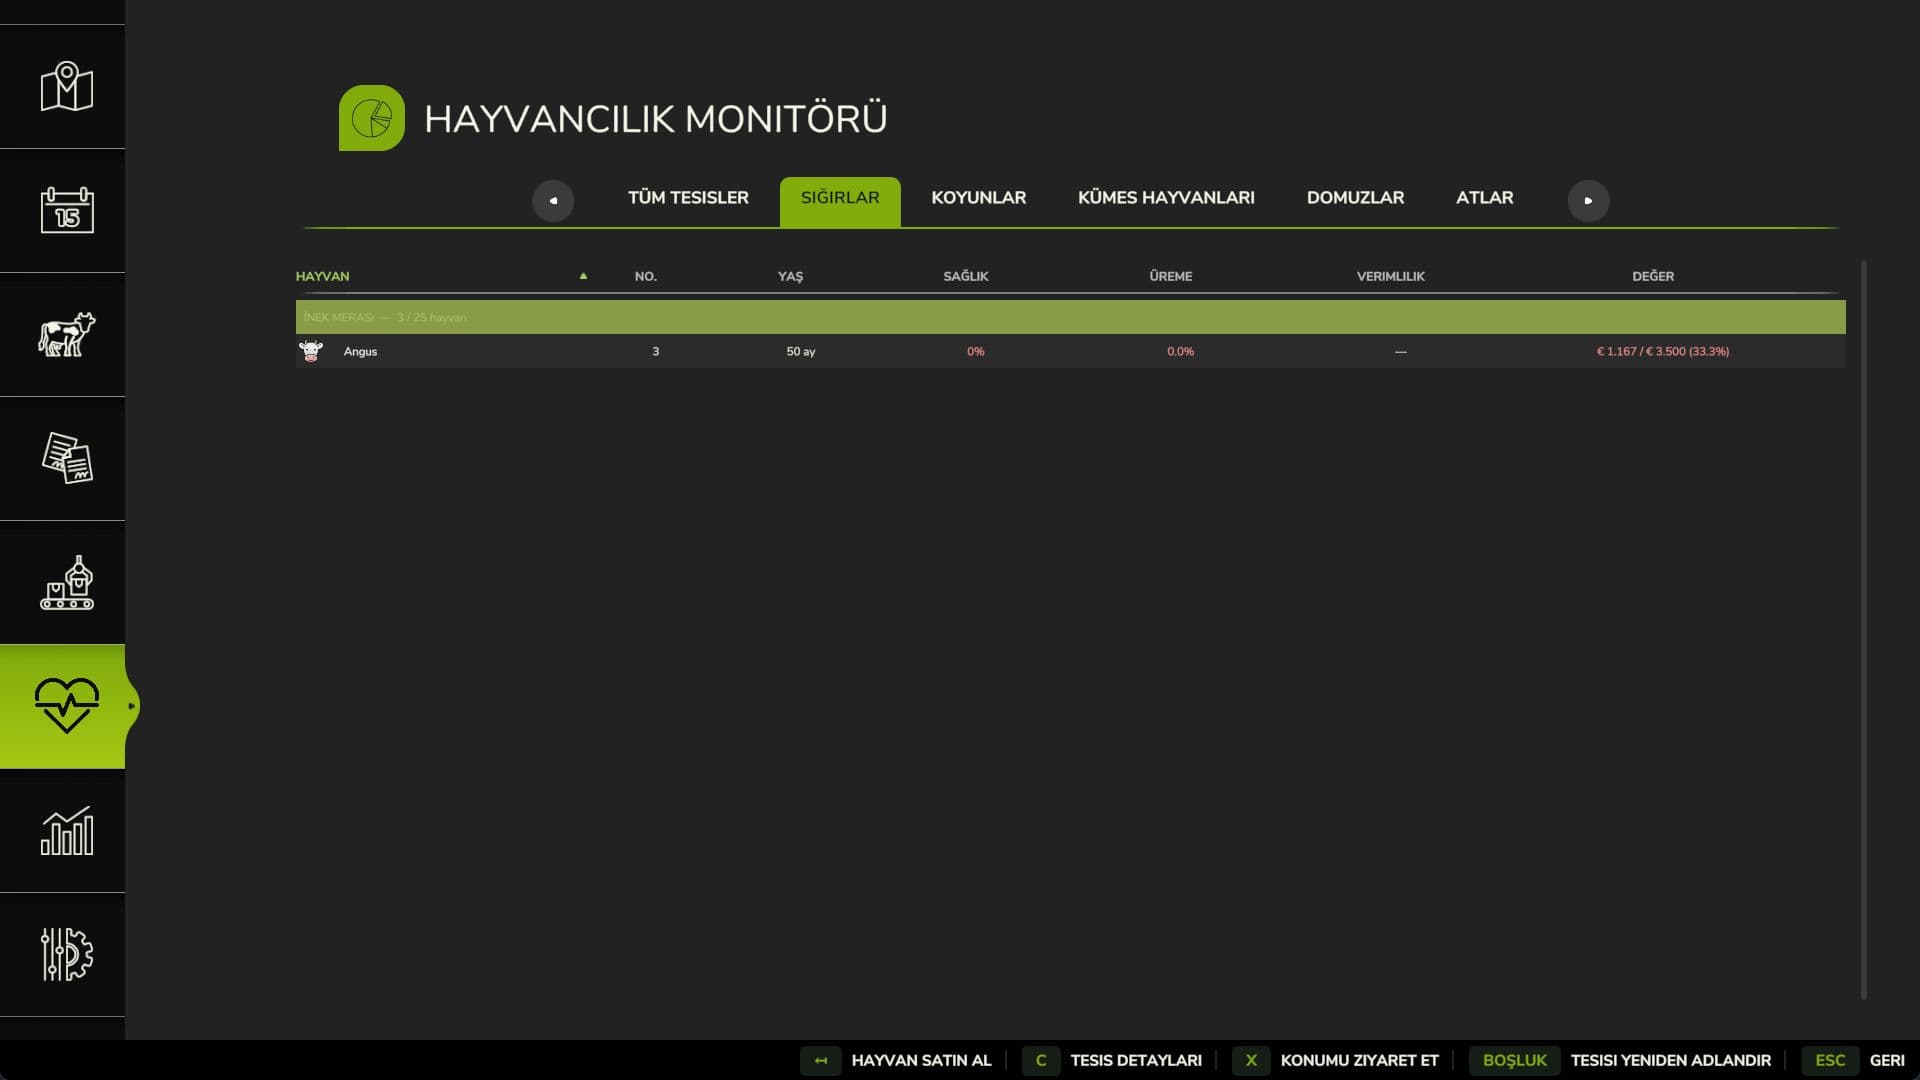
Task: Click the Angus cow face icon
Action: point(311,351)
